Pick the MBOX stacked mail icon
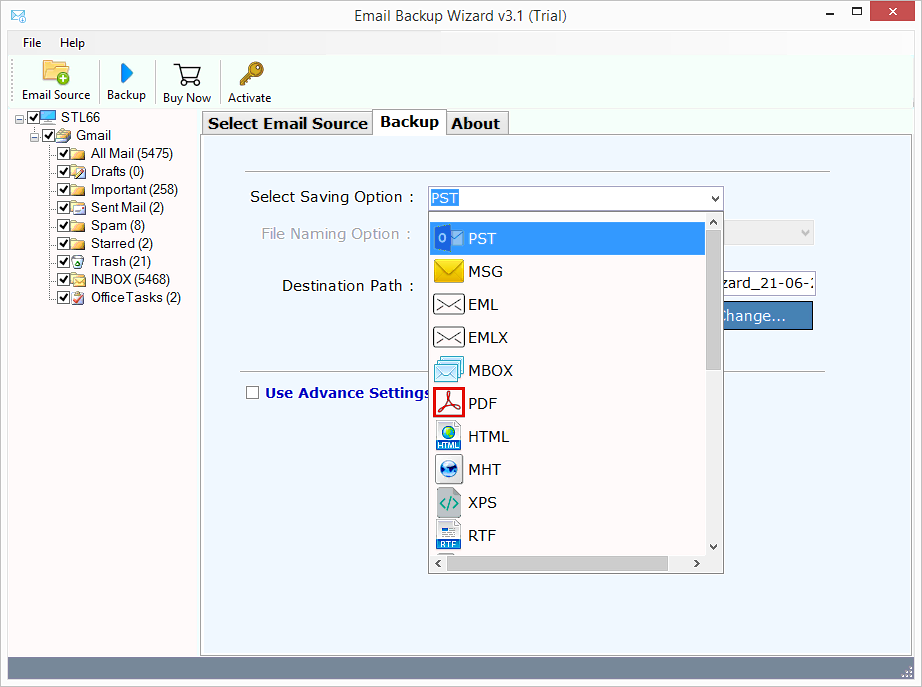922x687 pixels. click(449, 370)
